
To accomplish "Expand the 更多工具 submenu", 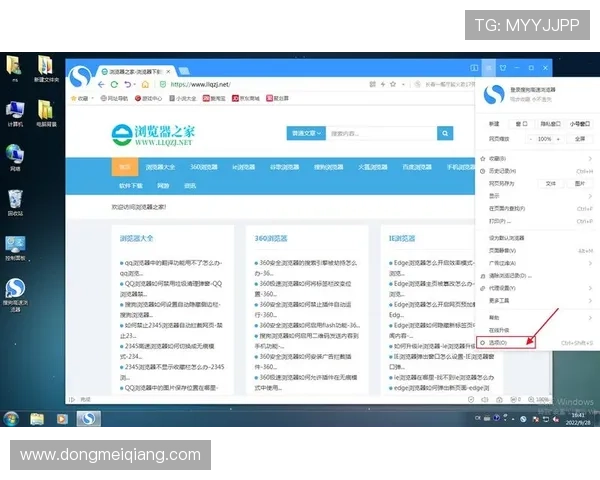I will point(537,300).
